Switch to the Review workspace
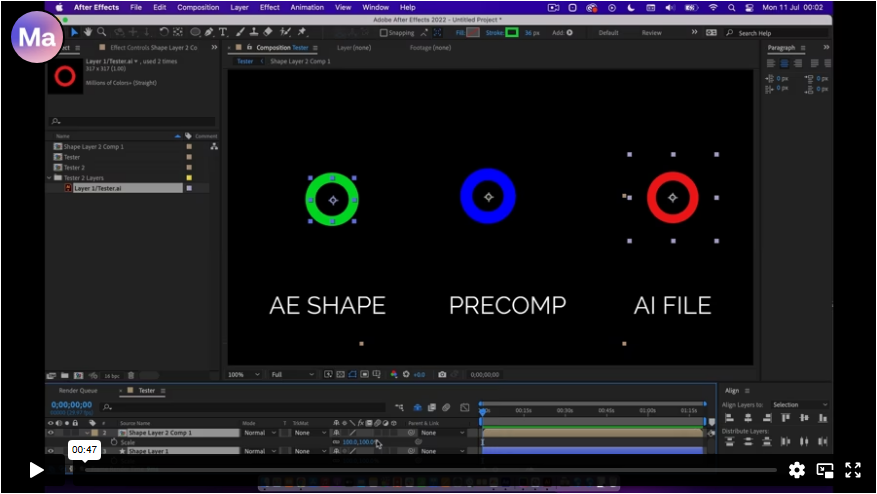877x494 pixels. coord(652,32)
